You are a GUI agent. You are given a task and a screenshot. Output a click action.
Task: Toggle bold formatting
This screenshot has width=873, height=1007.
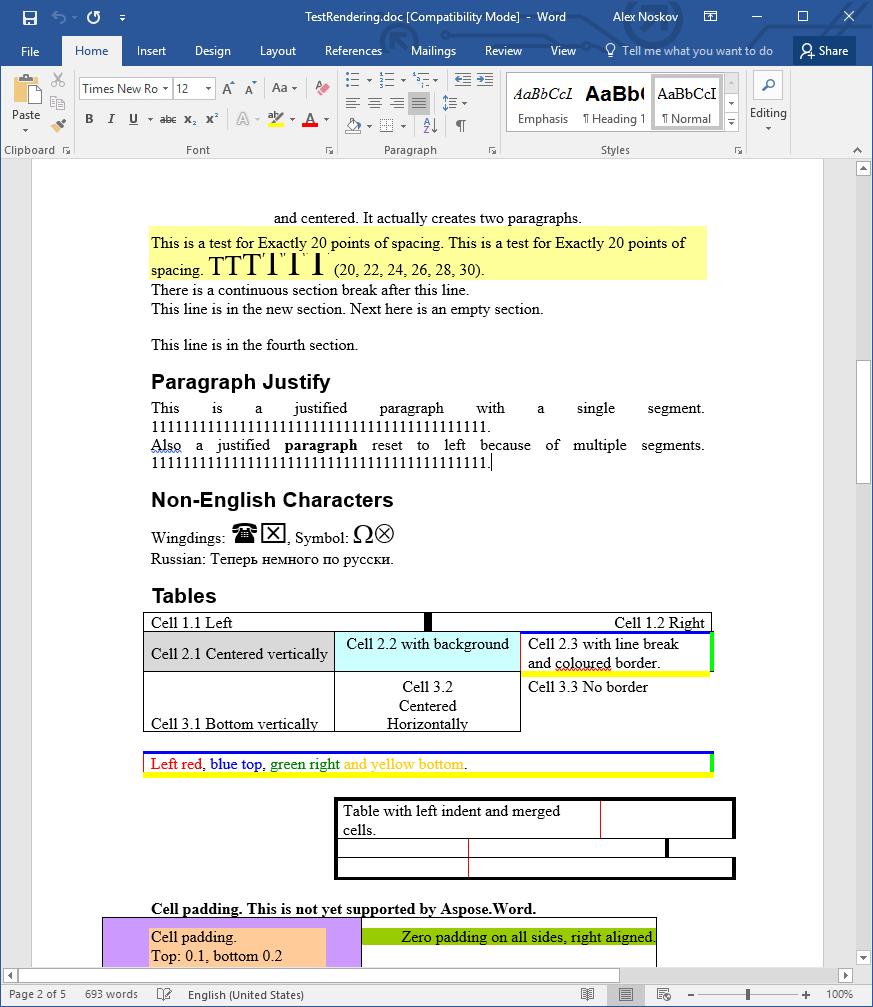point(89,119)
